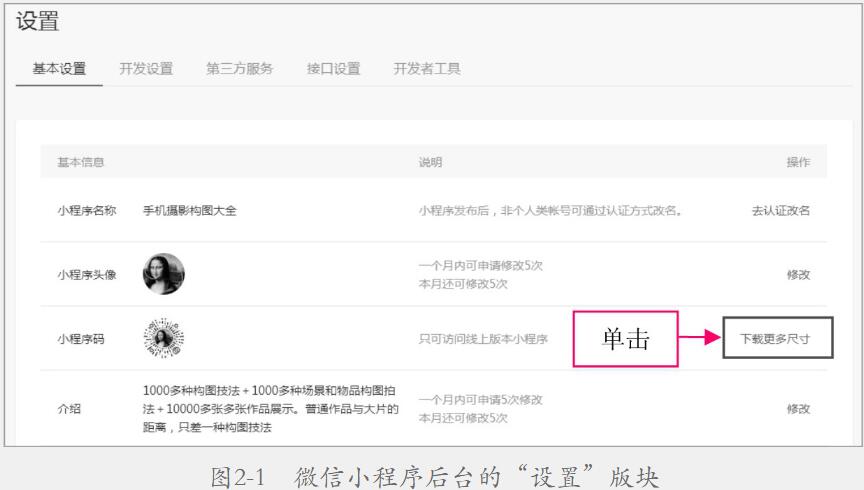
Task: Click the 去认证改名 link
Action: click(780, 210)
